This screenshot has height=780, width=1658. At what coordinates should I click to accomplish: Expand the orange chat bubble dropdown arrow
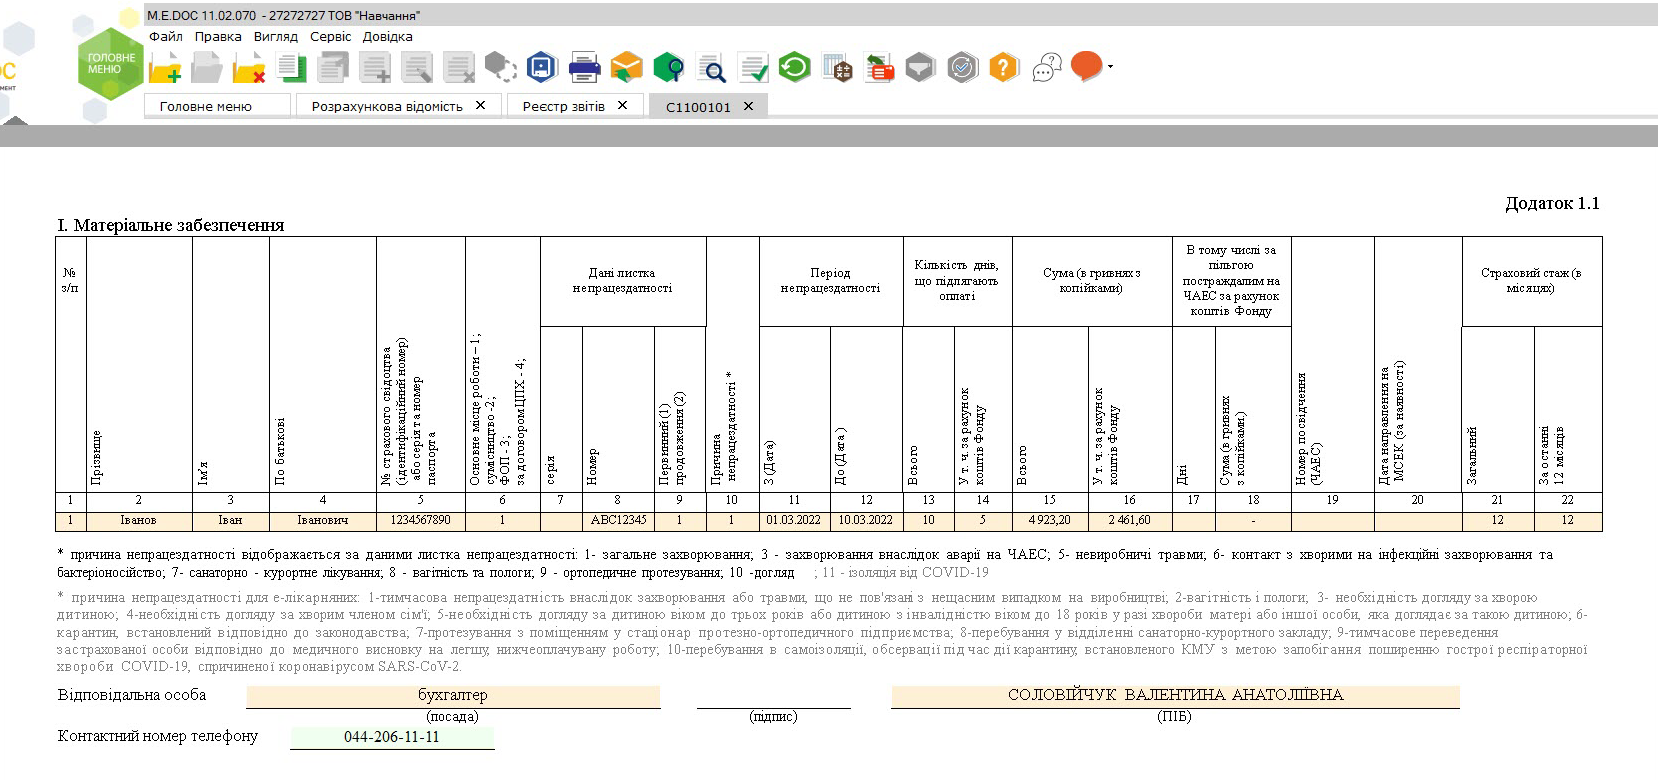pos(1110,67)
